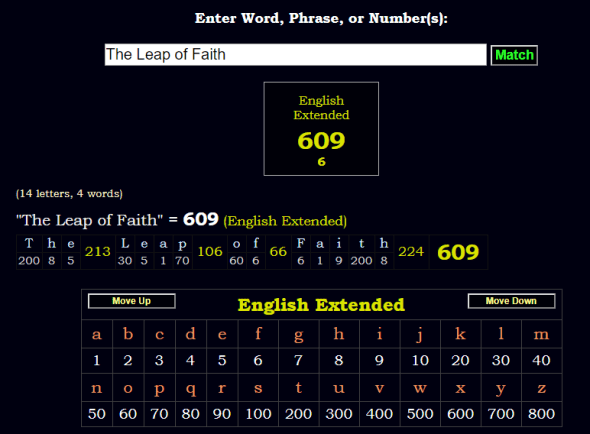Click letter 'v' in cipher table
The height and width of the screenshot is (434, 590).
[379, 388]
